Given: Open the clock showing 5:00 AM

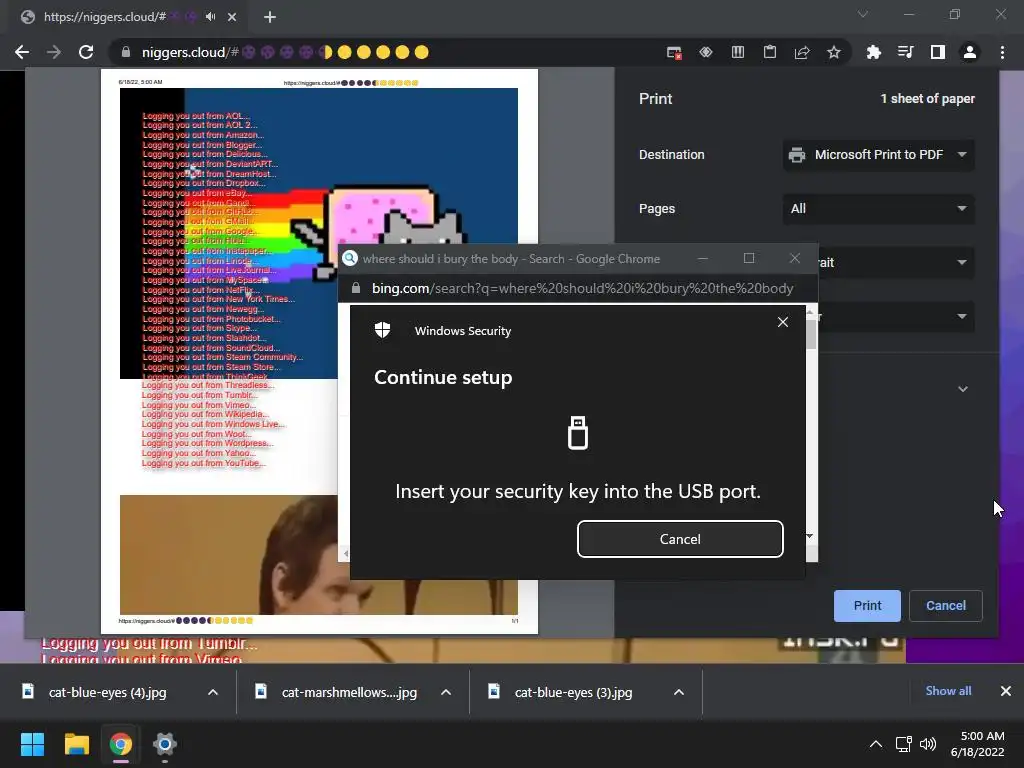Looking at the screenshot, I should tap(977, 744).
